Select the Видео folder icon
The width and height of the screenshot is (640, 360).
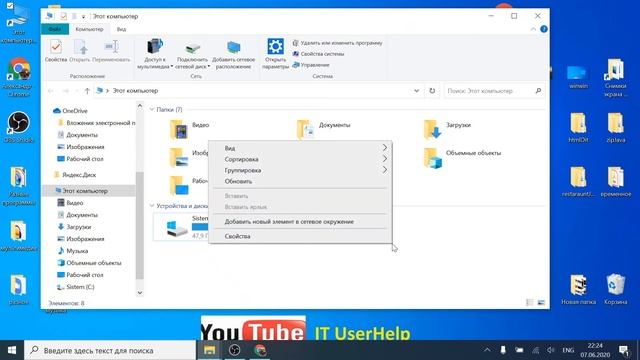[x=179, y=129]
